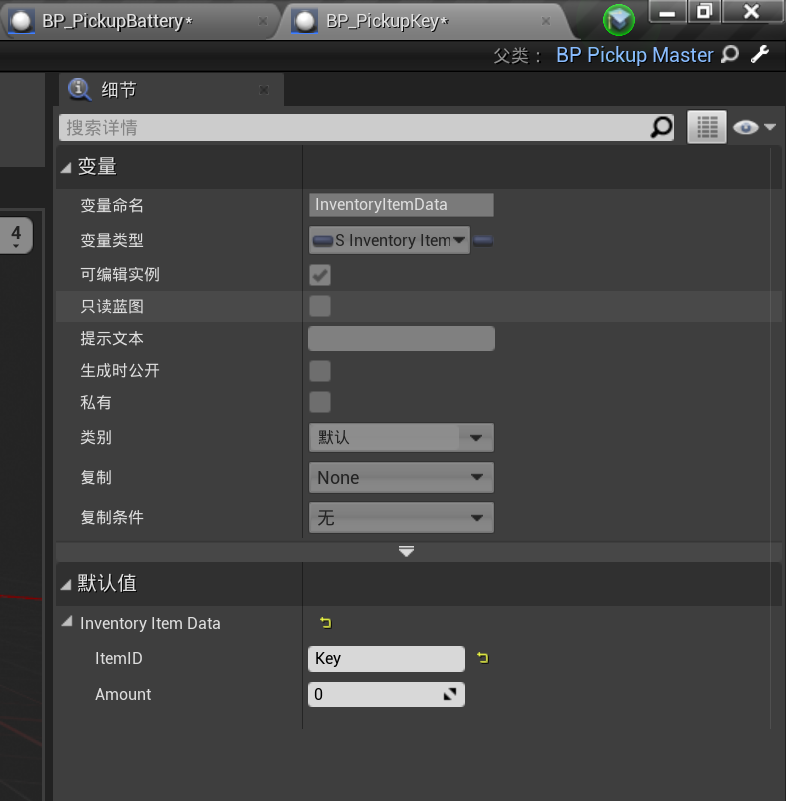Minimize the editor window
The width and height of the screenshot is (786, 801).
coord(667,11)
